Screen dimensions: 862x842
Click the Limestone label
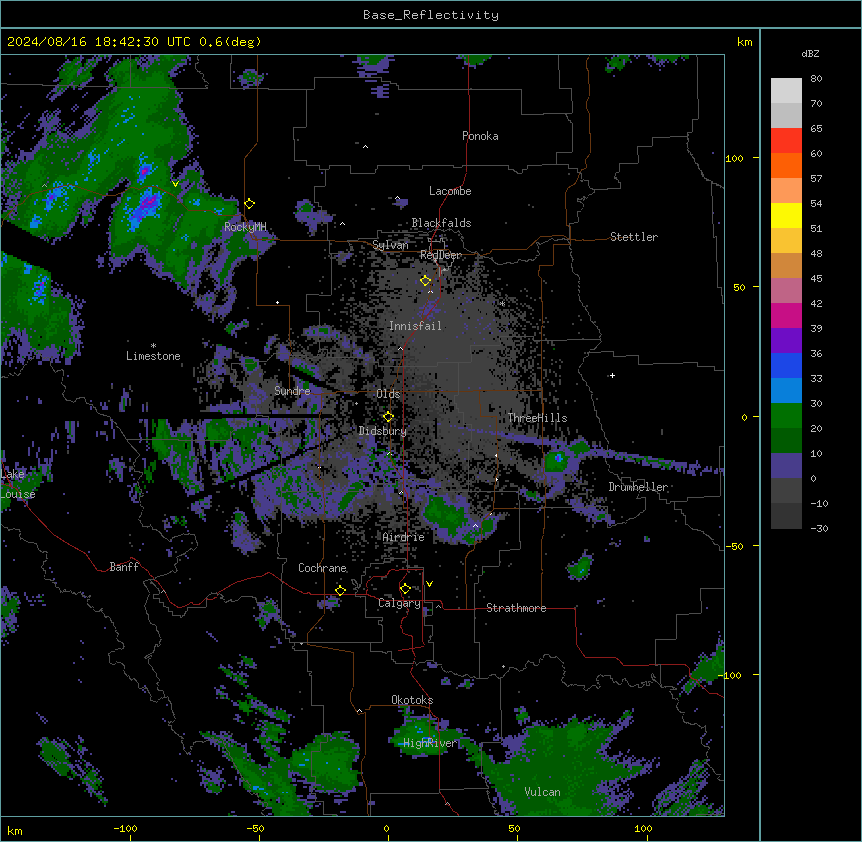pyautogui.click(x=153, y=356)
